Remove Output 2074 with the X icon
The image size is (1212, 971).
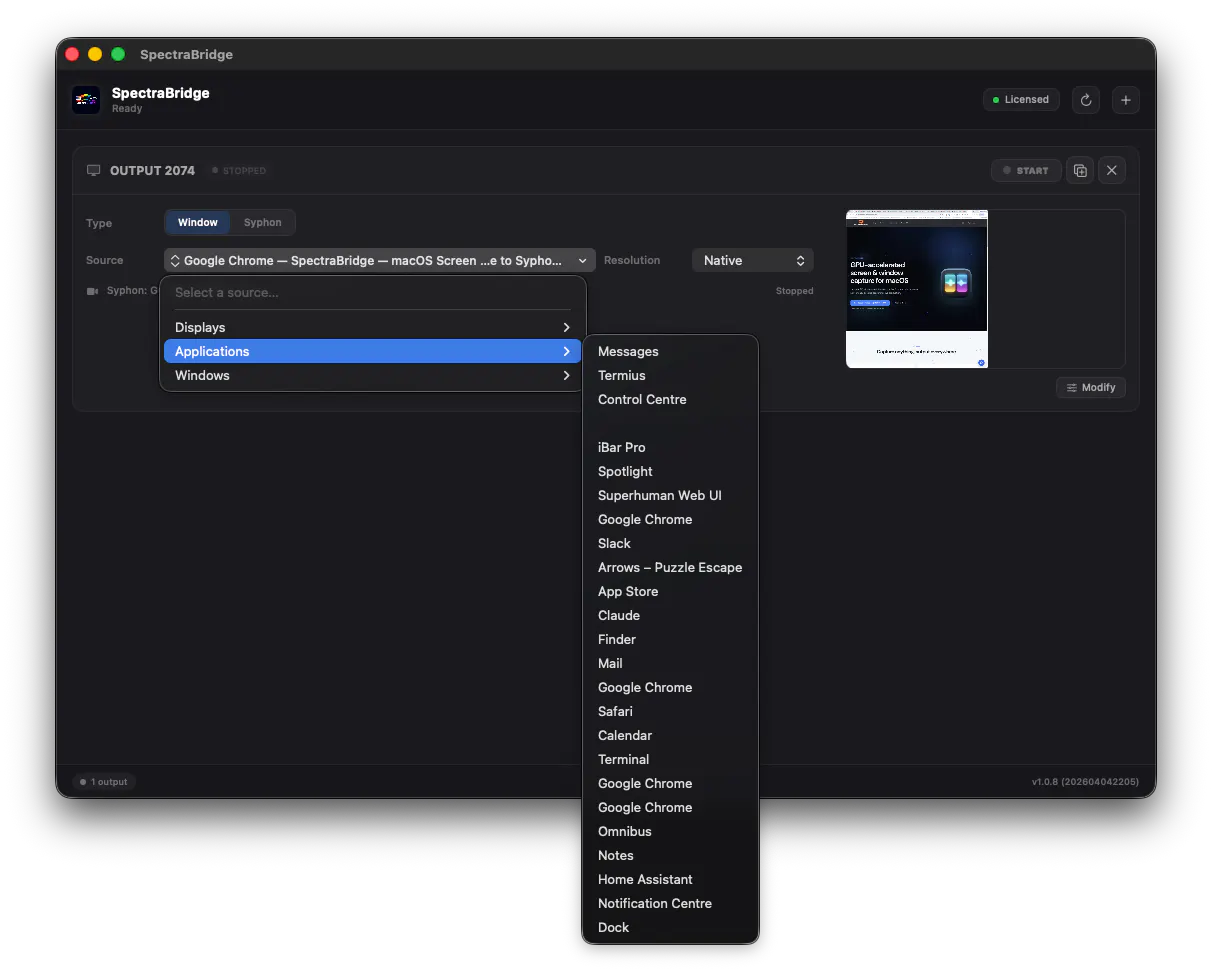1112,170
